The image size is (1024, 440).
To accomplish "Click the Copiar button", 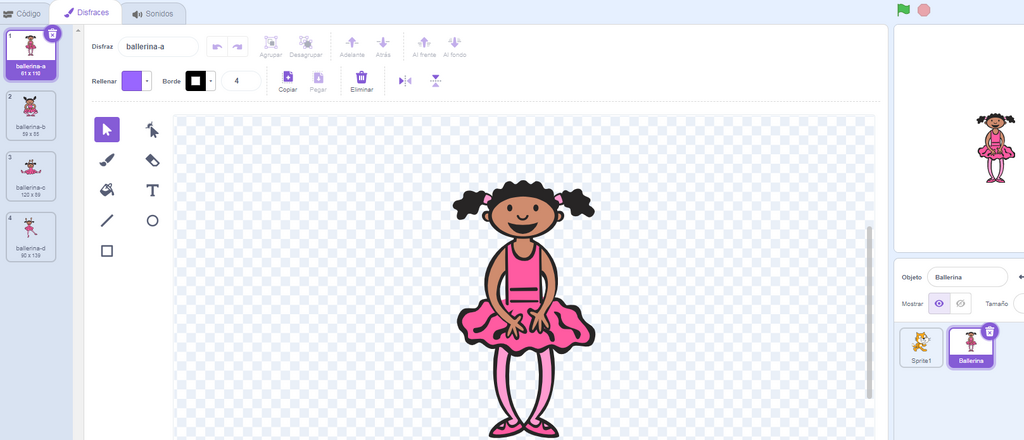I will [x=288, y=78].
